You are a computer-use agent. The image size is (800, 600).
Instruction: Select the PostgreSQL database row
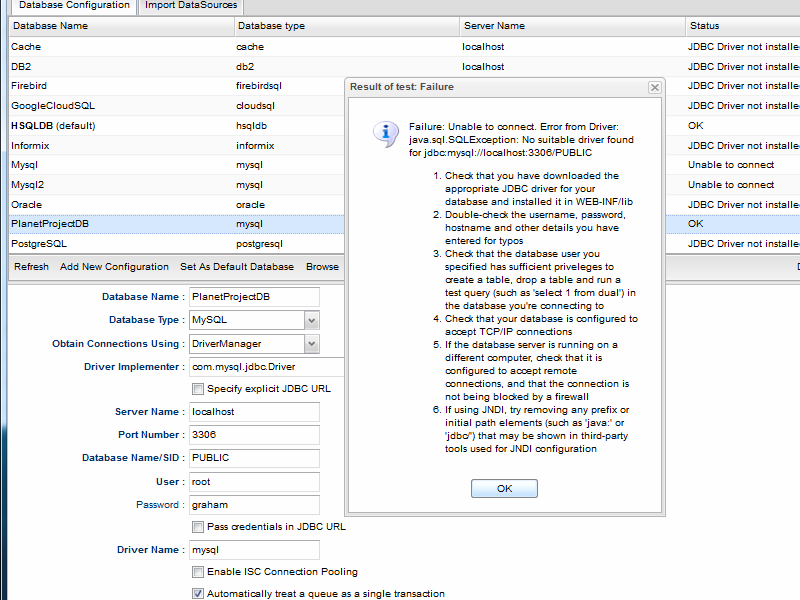(x=120, y=243)
